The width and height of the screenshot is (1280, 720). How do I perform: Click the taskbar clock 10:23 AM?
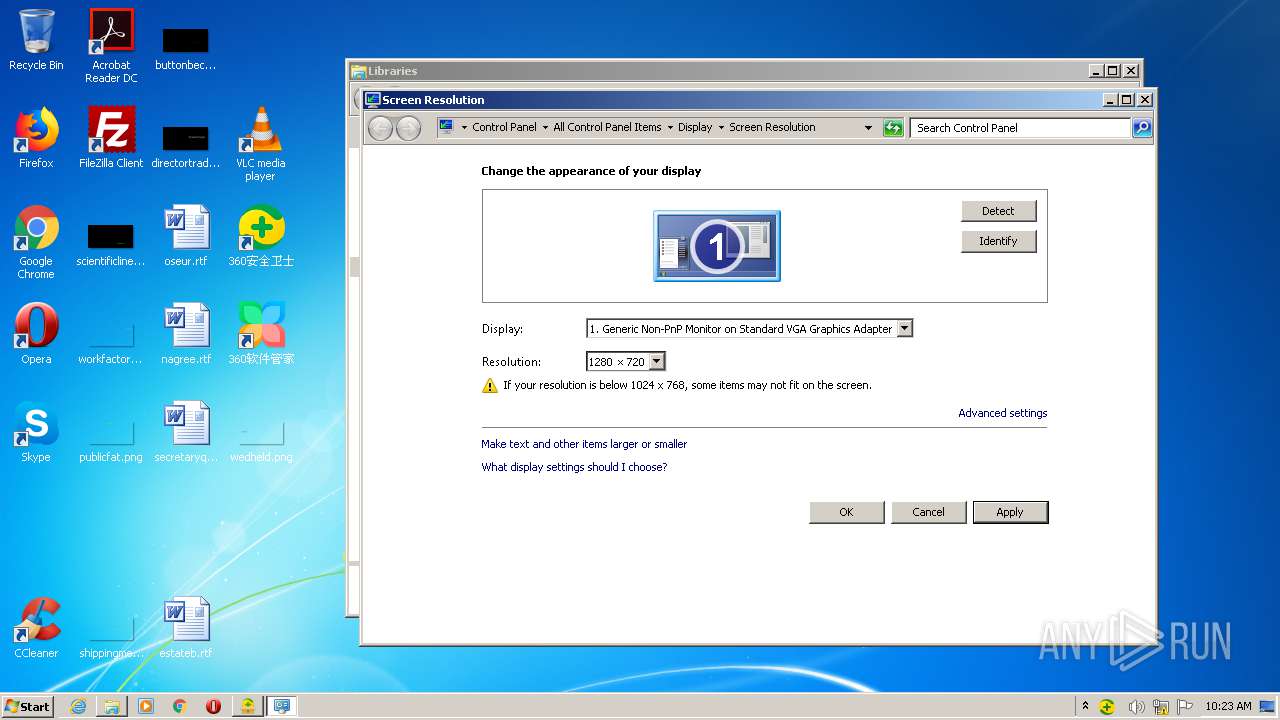tap(1228, 706)
